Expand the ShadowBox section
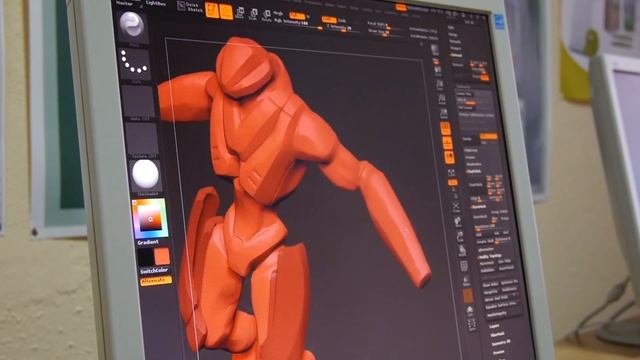Image resolution: width=640 pixels, height=360 pixels. click(x=473, y=164)
